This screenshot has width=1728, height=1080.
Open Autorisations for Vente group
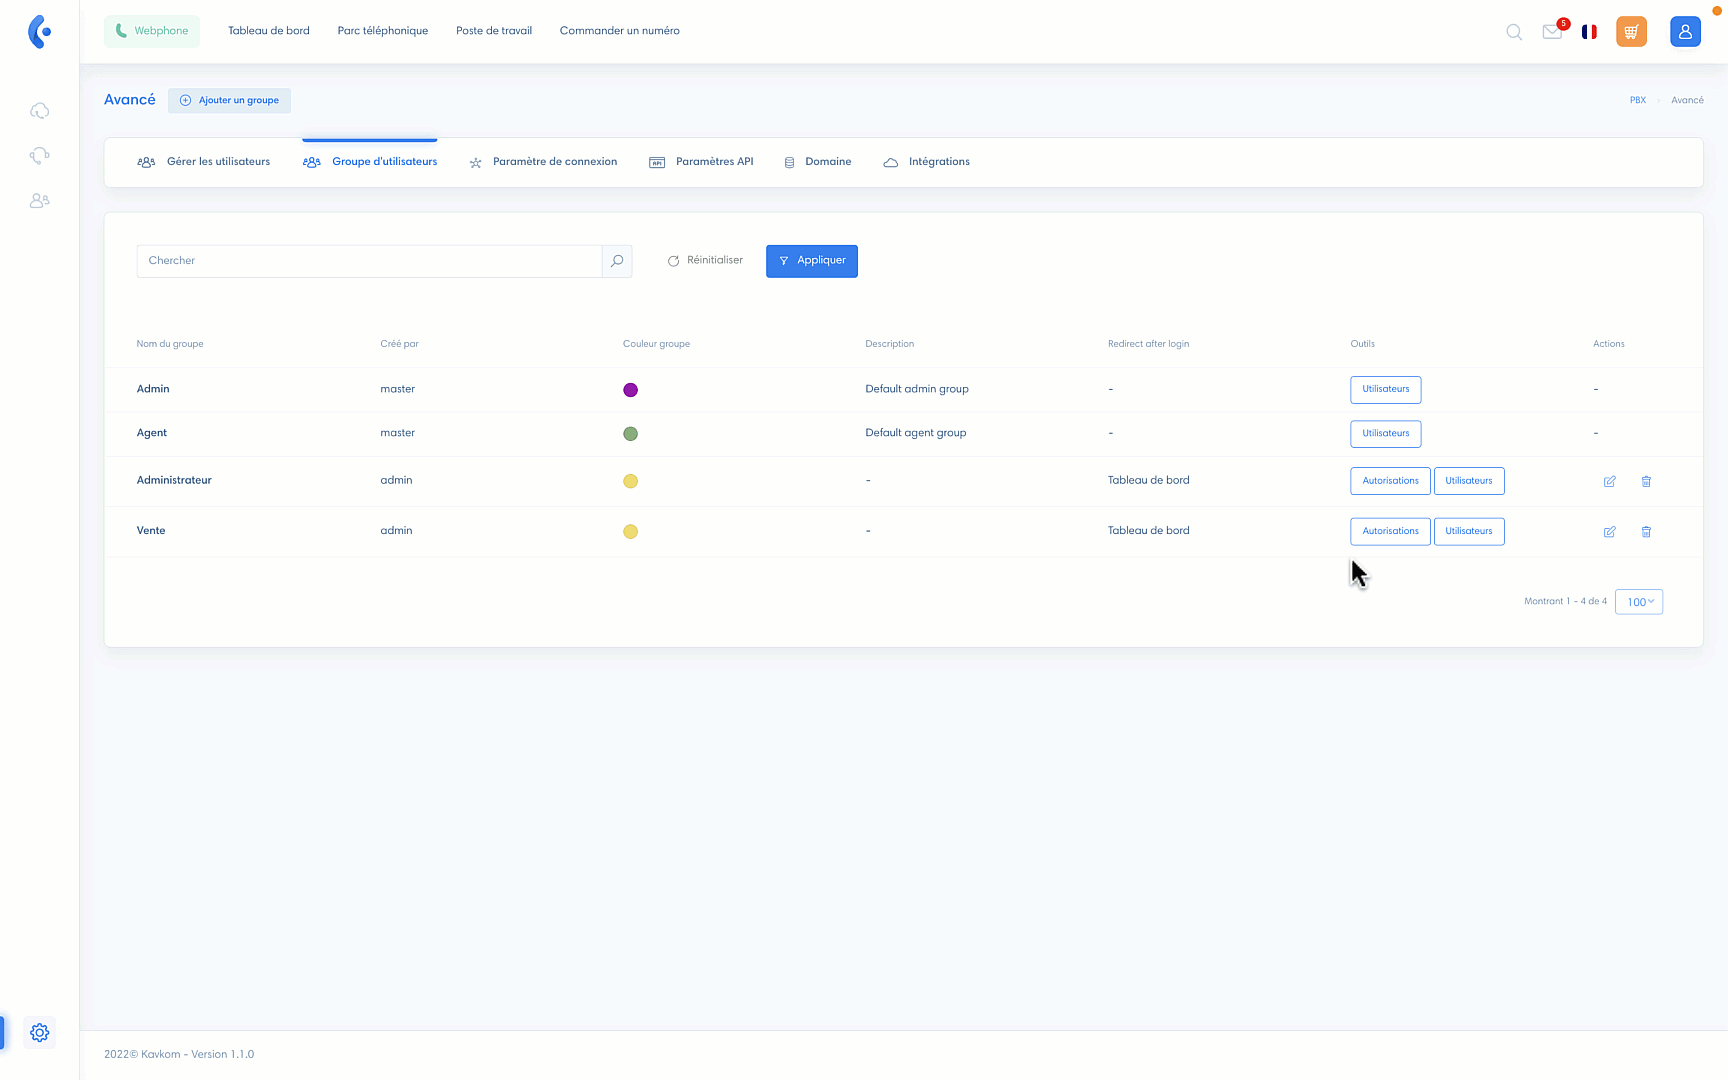[x=1390, y=532]
